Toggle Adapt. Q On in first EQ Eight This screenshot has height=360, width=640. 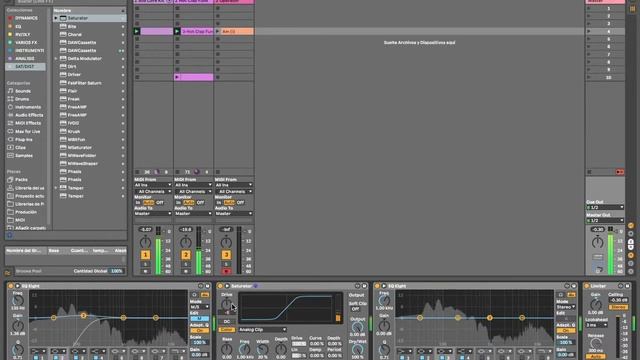pyautogui.click(x=199, y=331)
